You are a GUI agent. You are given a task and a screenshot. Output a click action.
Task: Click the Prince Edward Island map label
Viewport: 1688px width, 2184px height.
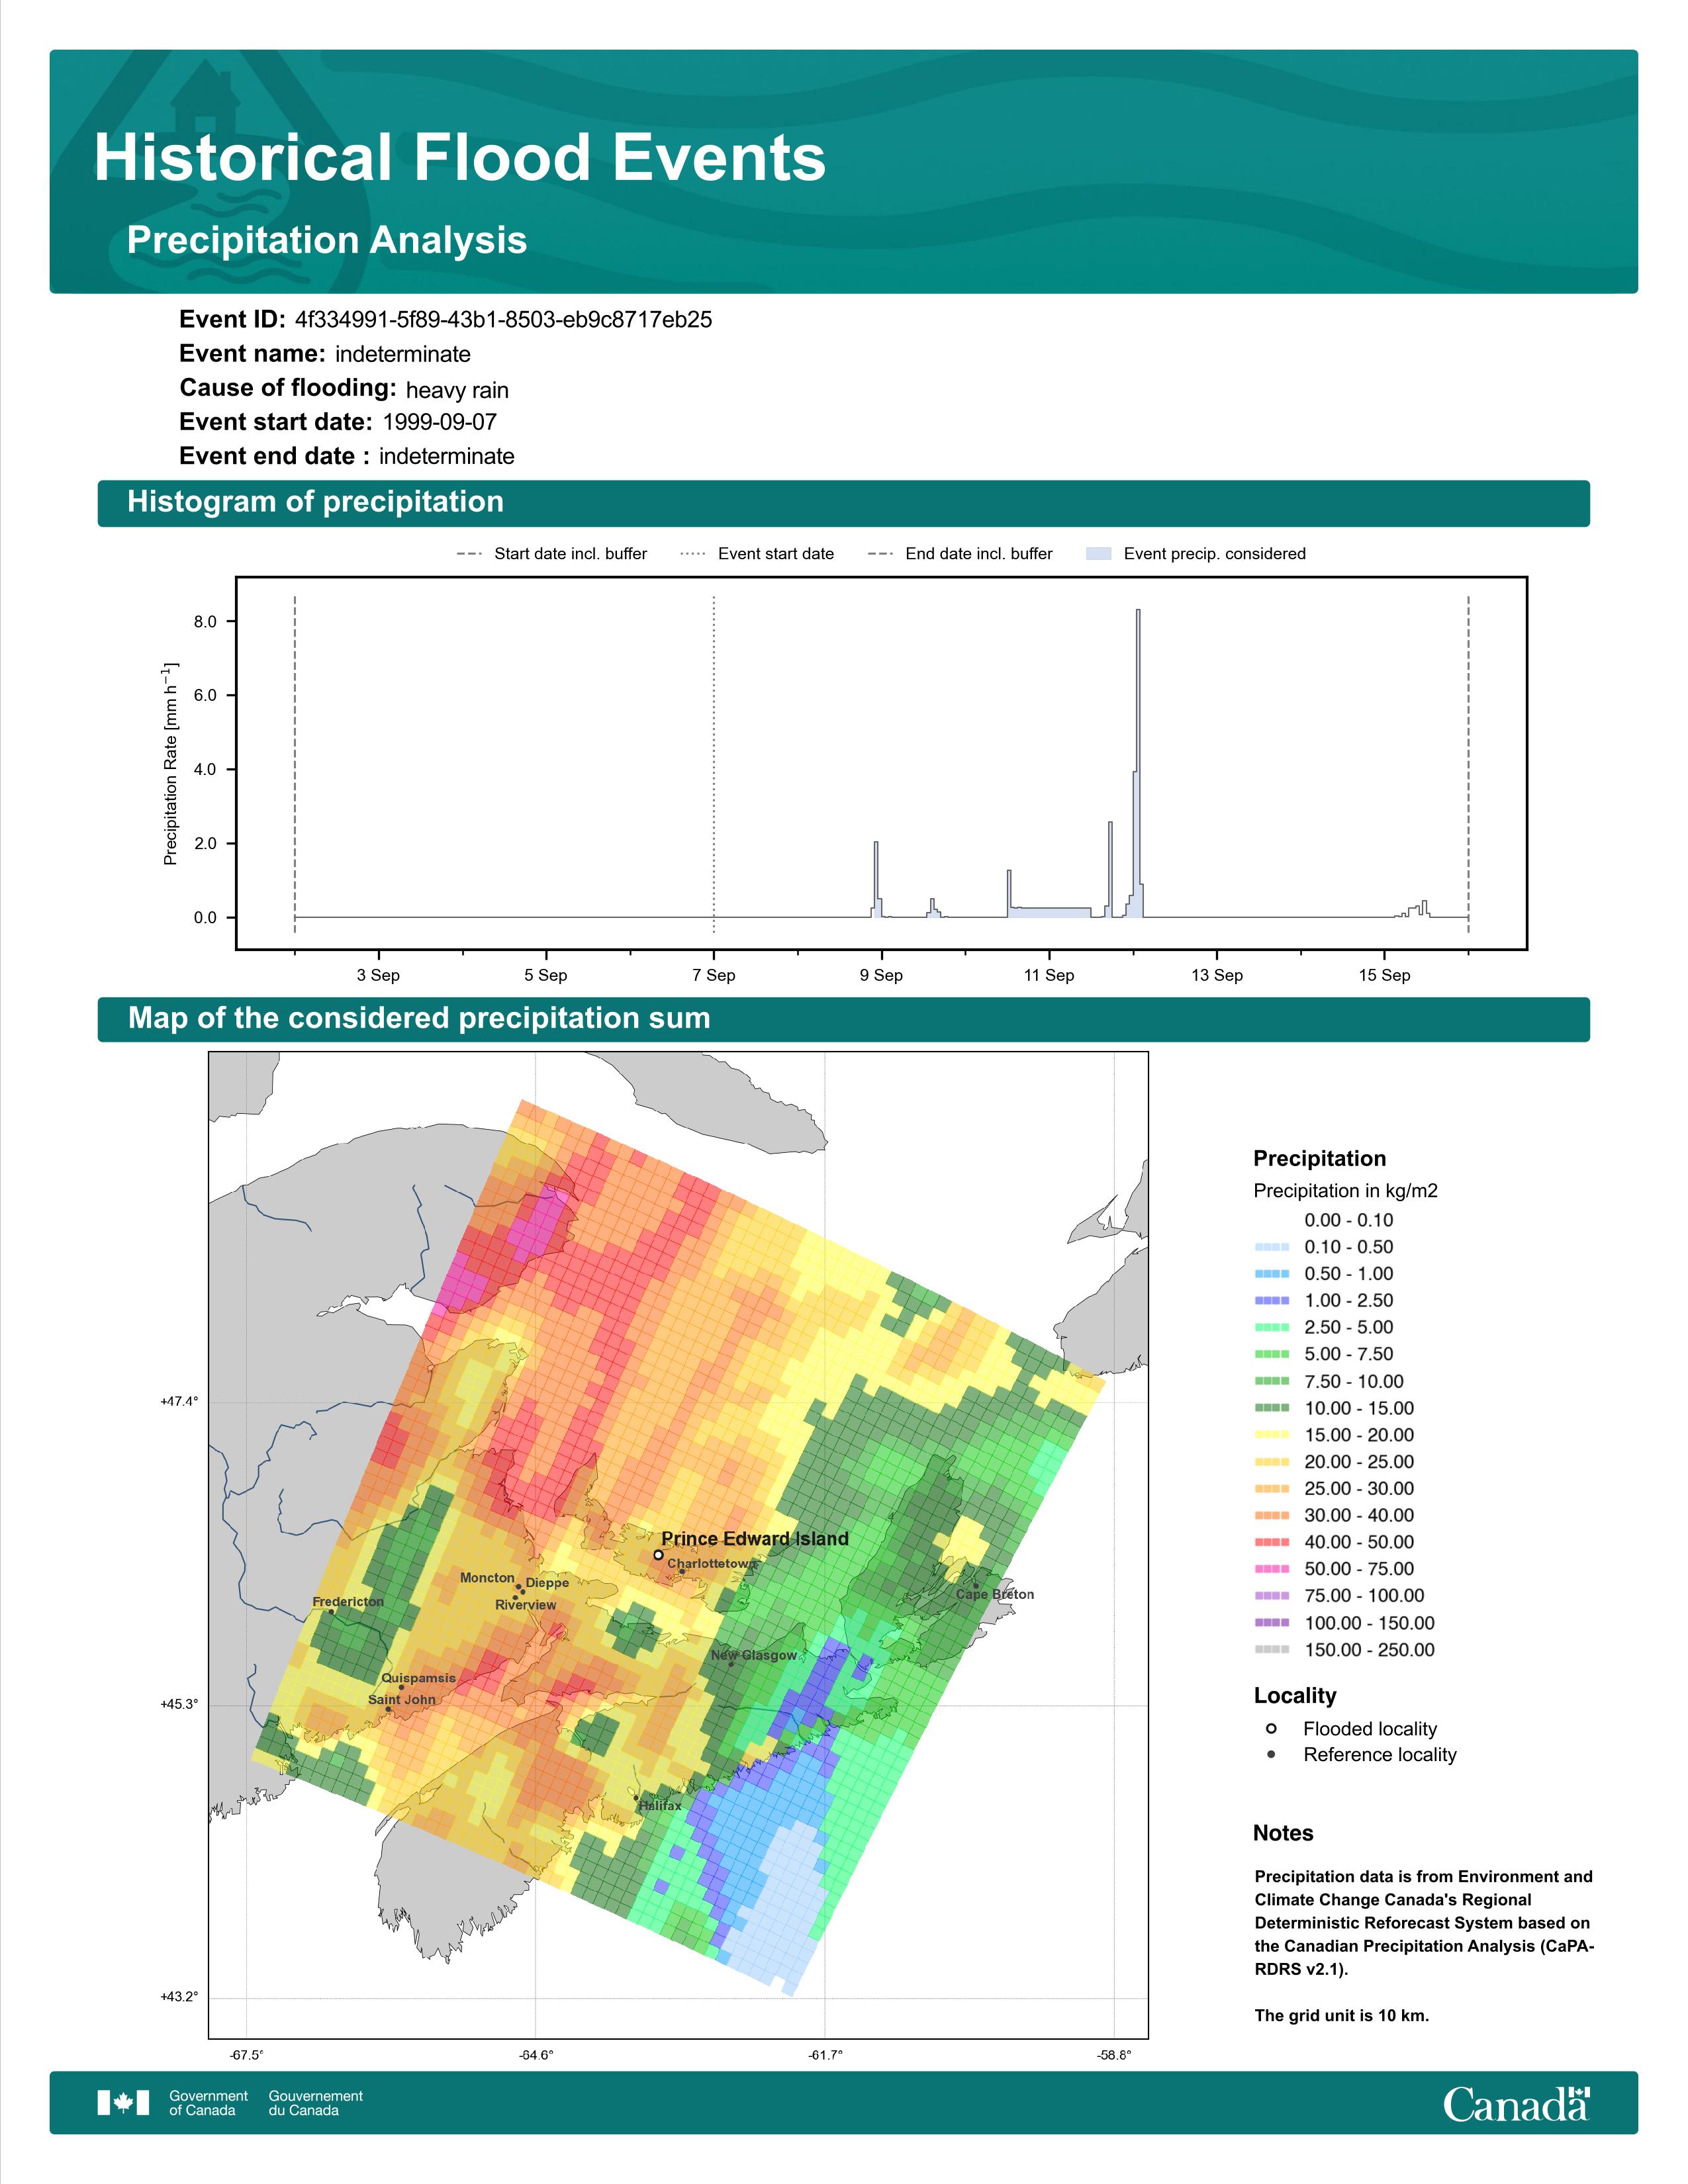click(x=755, y=1539)
